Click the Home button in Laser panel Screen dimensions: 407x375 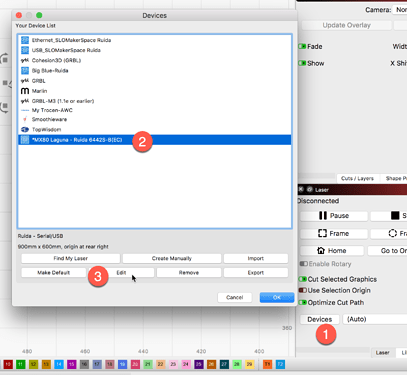pyautogui.click(x=332, y=251)
